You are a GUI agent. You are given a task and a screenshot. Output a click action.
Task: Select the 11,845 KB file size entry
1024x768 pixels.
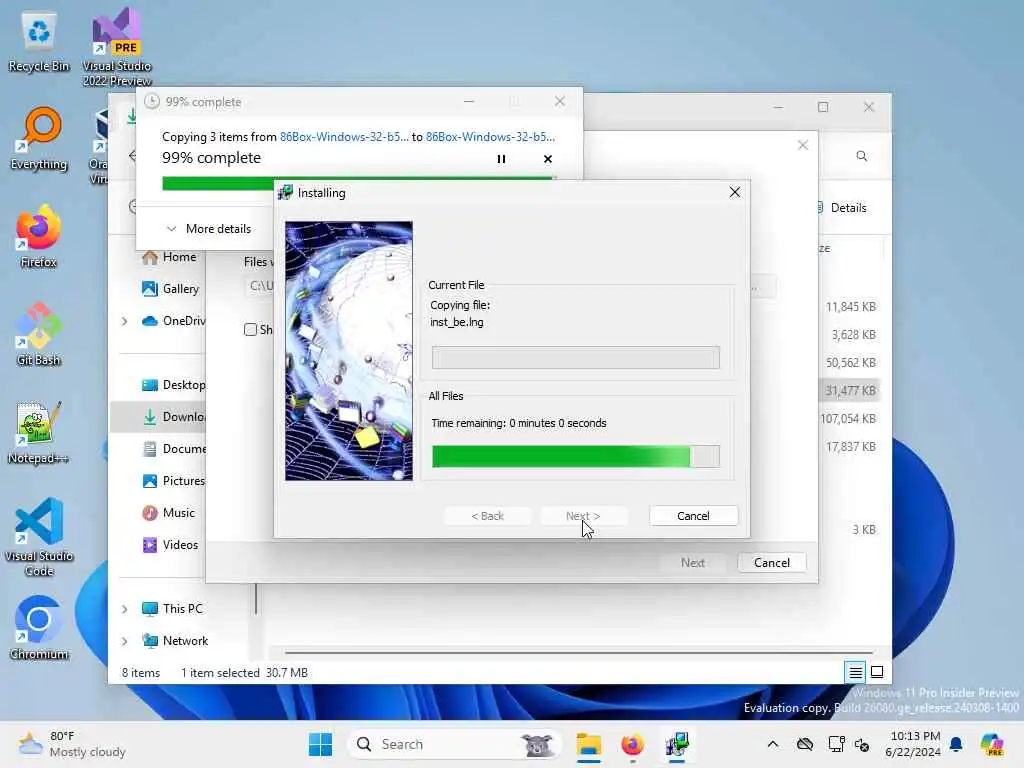(850, 307)
